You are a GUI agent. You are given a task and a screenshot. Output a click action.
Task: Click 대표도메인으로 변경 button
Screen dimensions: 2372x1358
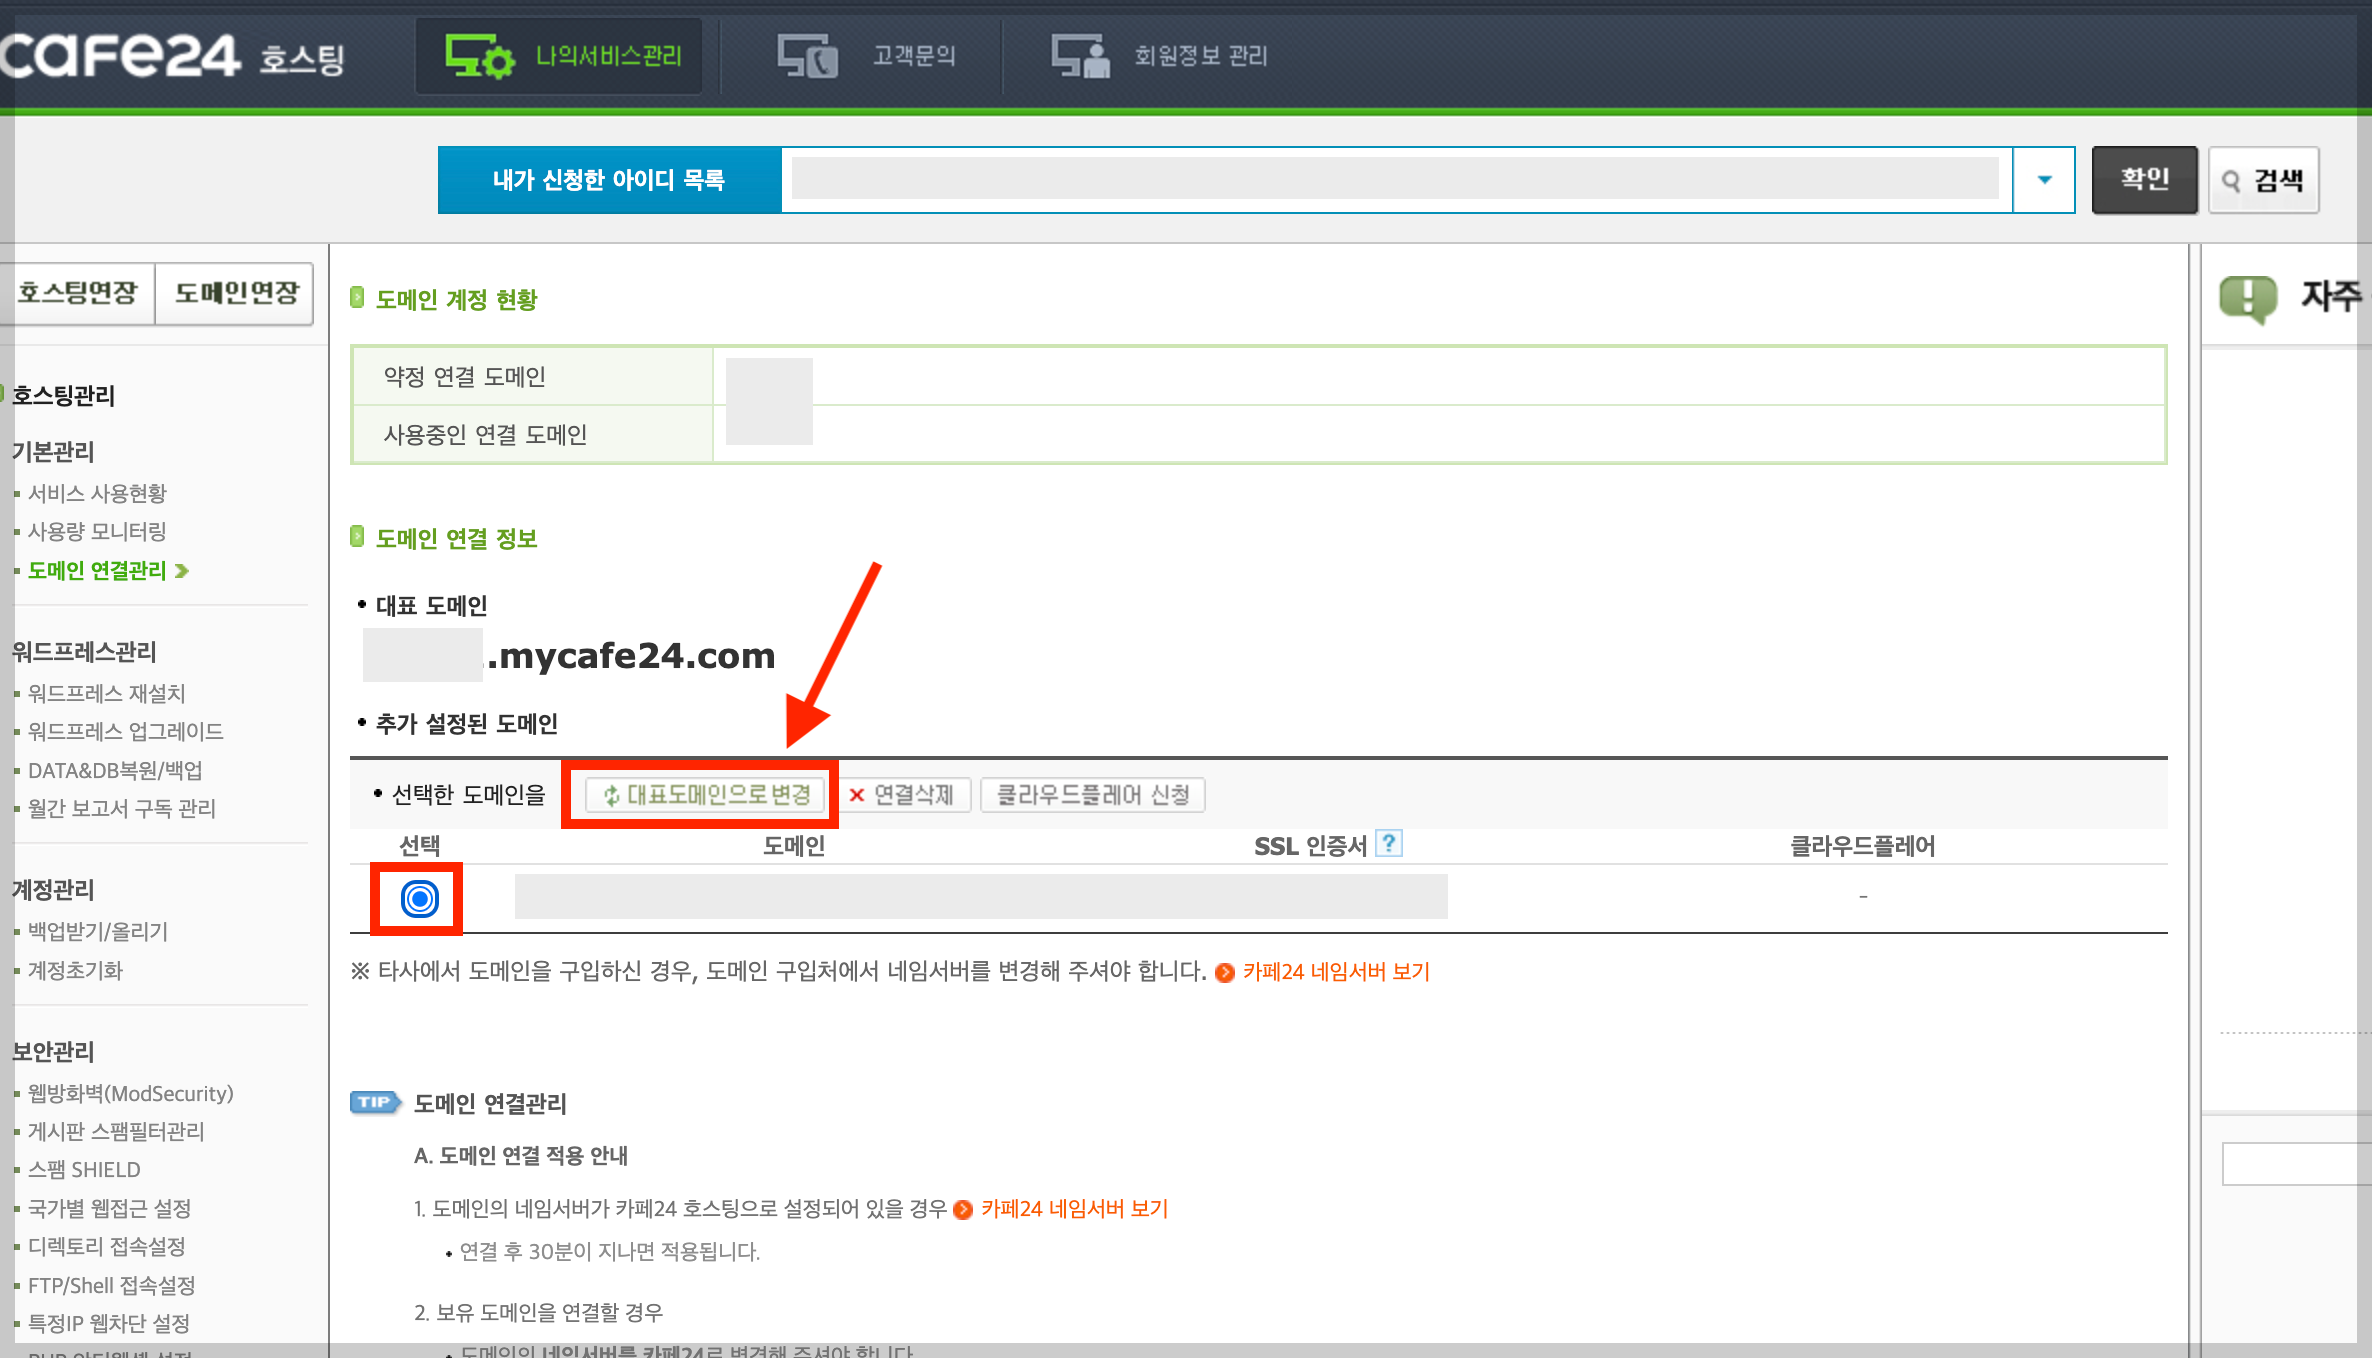pyautogui.click(x=706, y=795)
